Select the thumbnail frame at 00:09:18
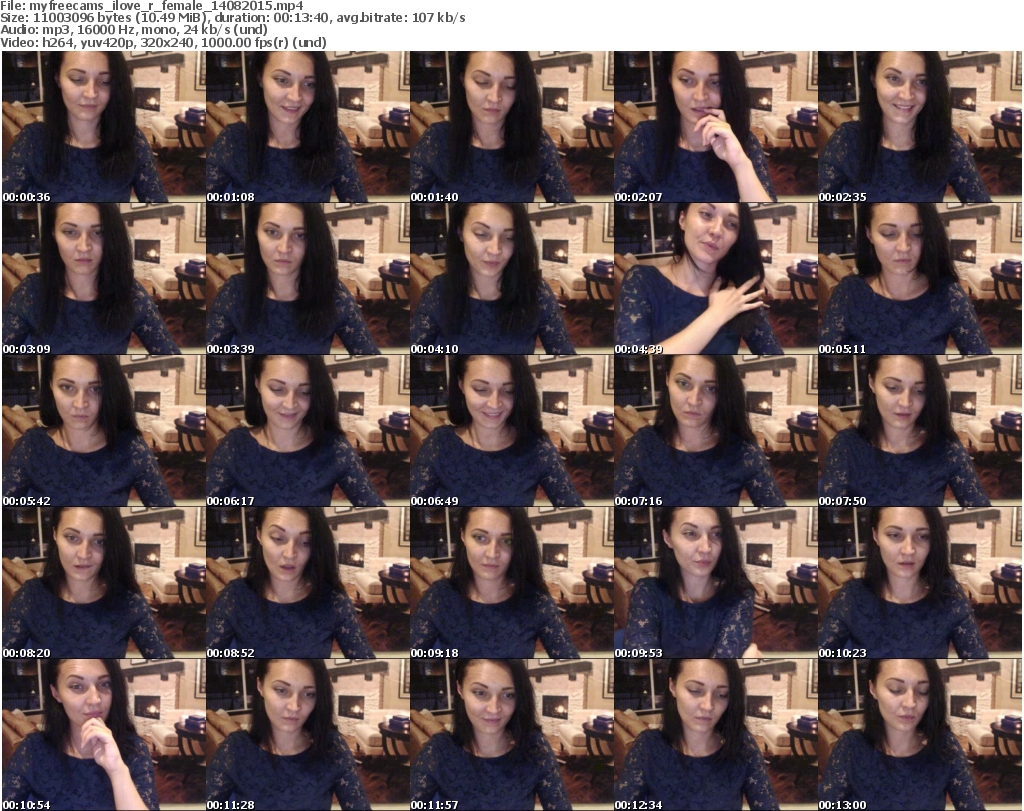The image size is (1024, 811). pyautogui.click(x=511, y=583)
